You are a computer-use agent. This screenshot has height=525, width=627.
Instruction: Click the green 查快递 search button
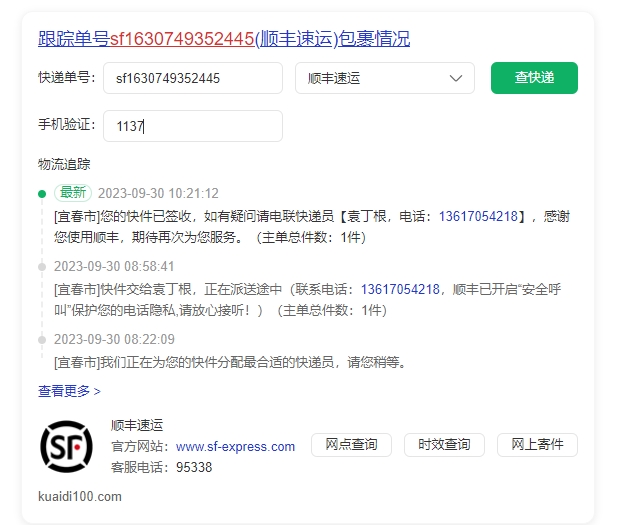(534, 78)
